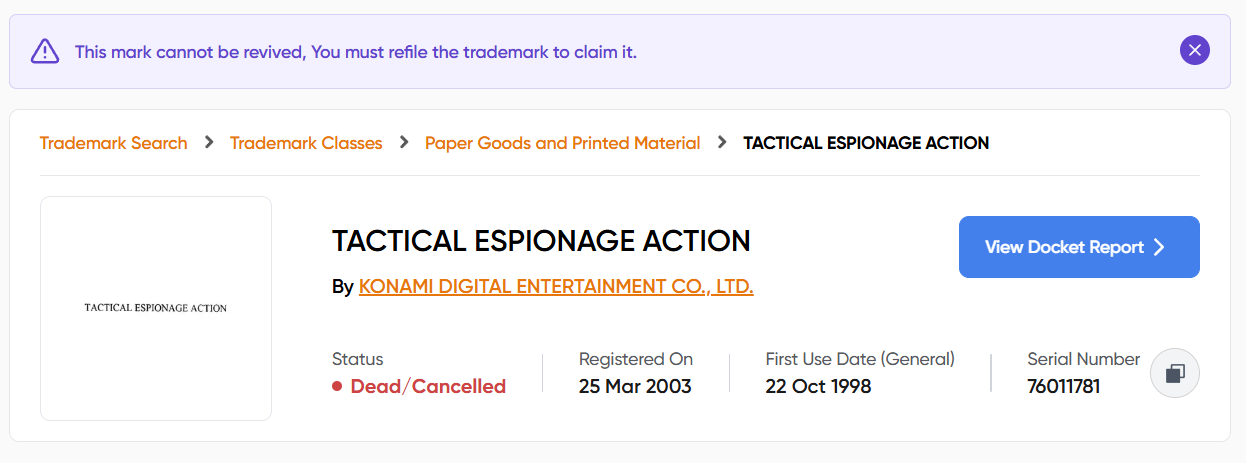The image size is (1246, 463).
Task: Click the chevron after Paper Goods and Printed Material
Action: [x=722, y=142]
